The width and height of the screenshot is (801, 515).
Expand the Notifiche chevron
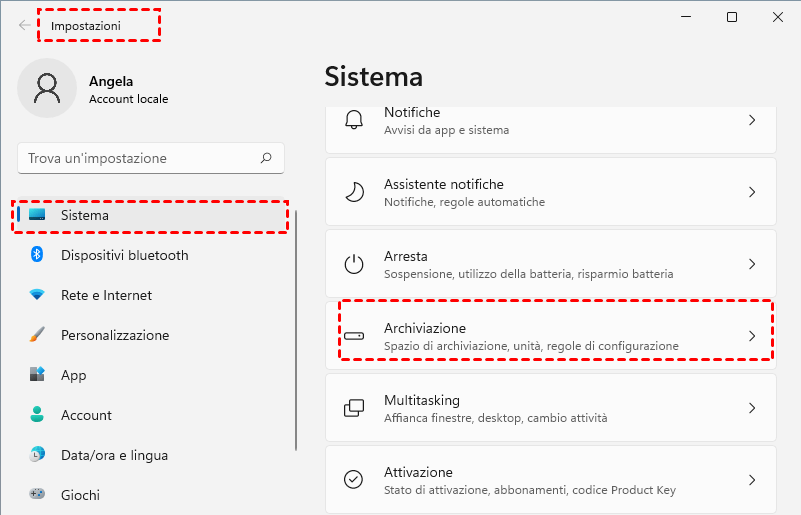[x=752, y=120]
